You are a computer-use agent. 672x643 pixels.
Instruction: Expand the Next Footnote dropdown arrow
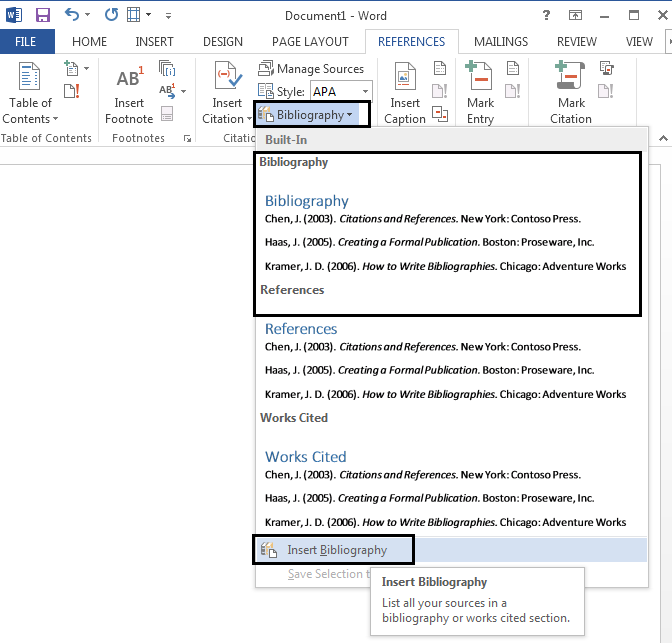(x=183, y=91)
